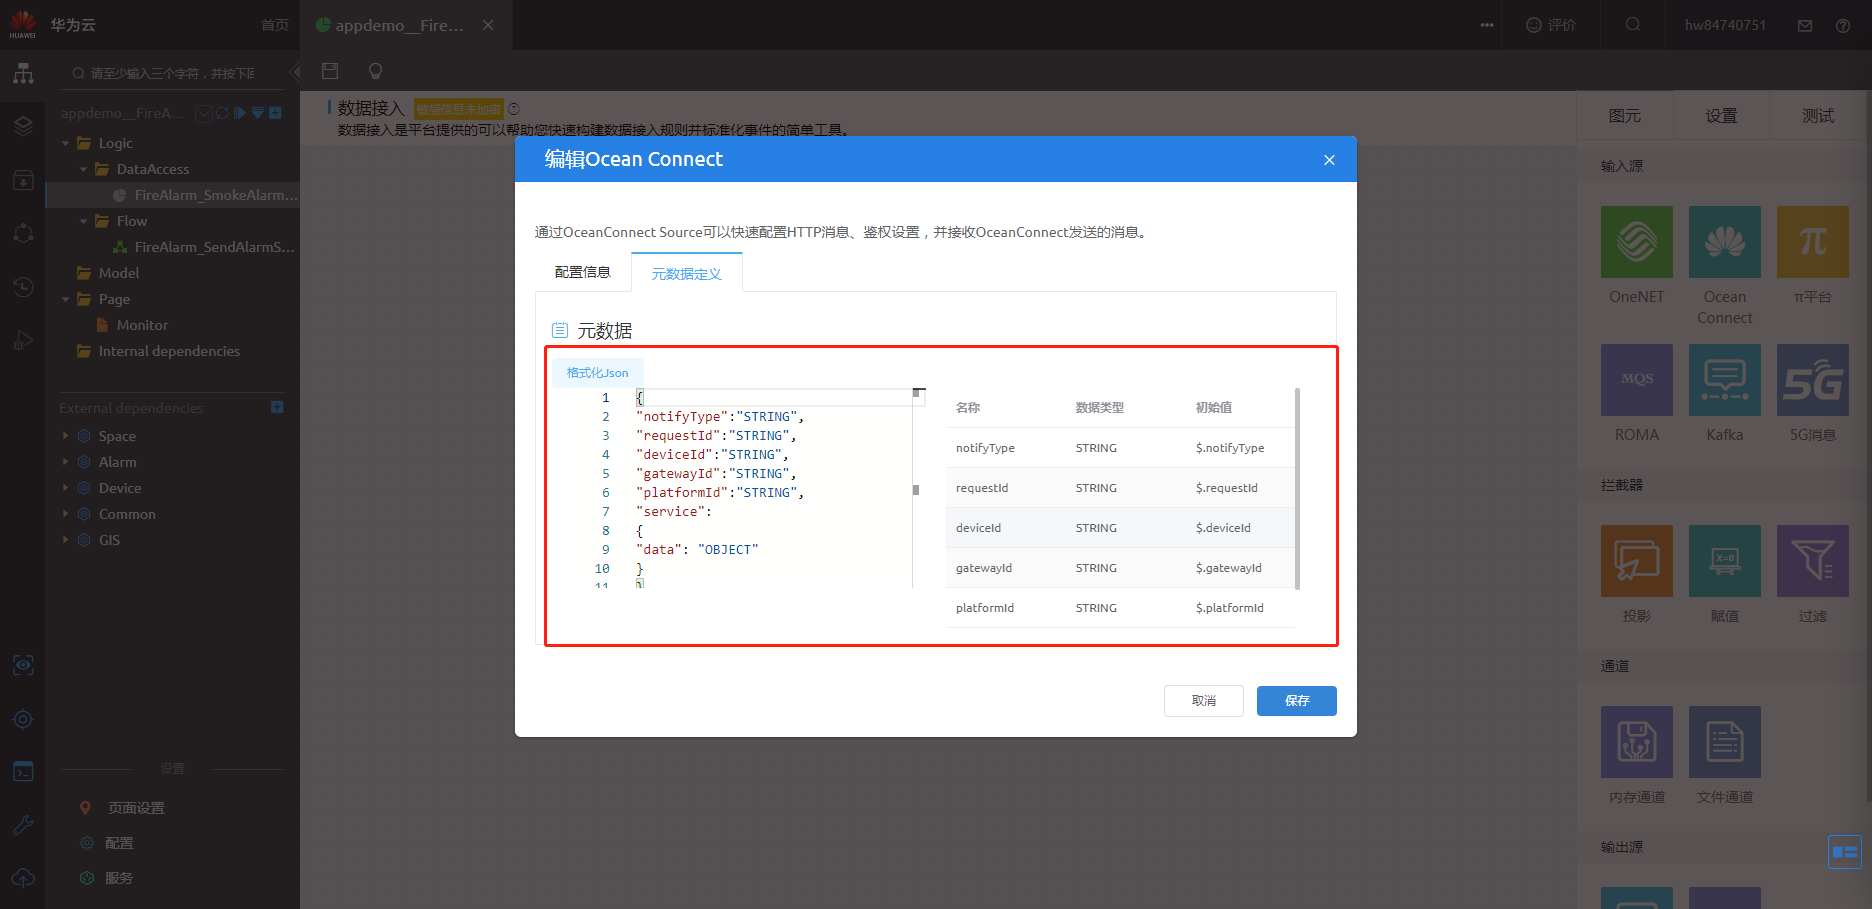Open the Monitor page item
The height and width of the screenshot is (909, 1872).
point(142,325)
